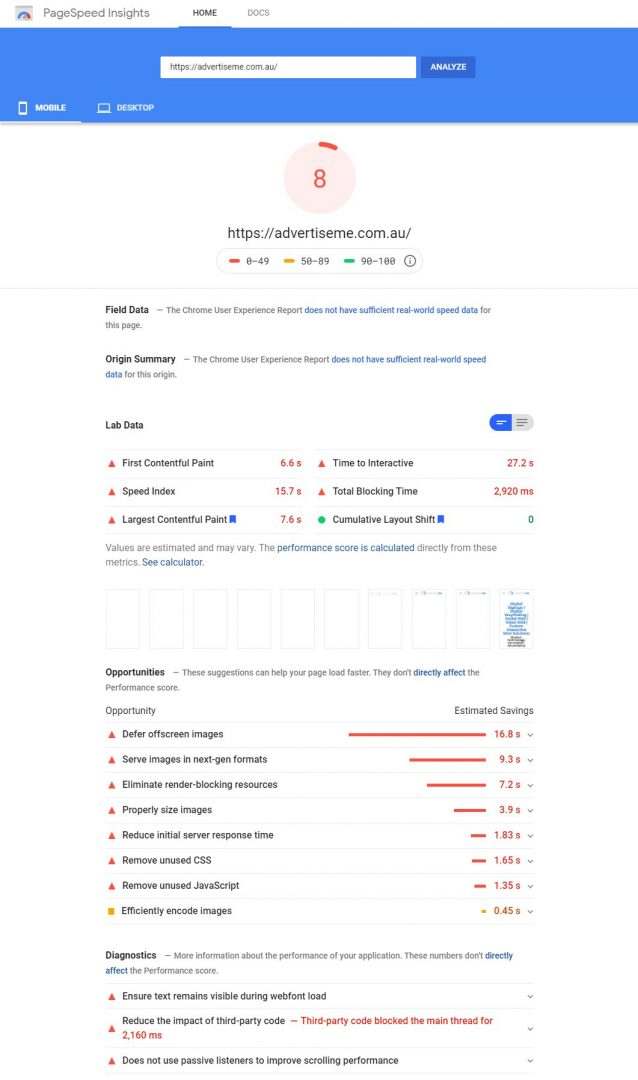Expand Remove unused CSS chevron
The width and height of the screenshot is (638, 1080).
530,861
